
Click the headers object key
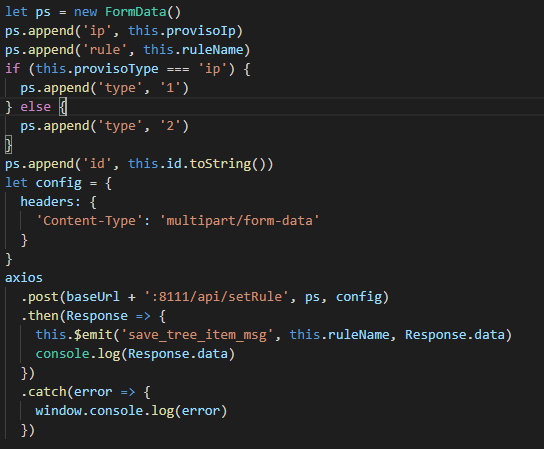(x=47, y=202)
